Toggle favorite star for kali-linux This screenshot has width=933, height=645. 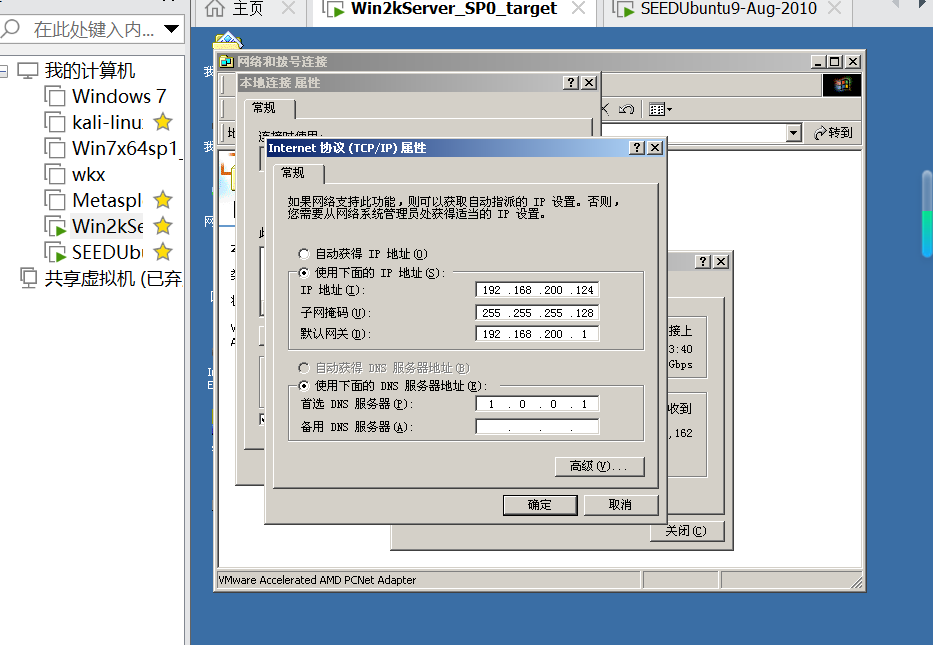point(163,123)
